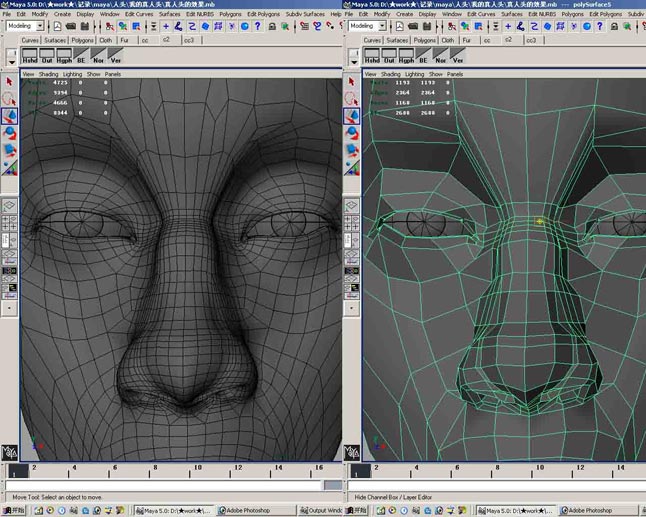Click Save Scene icon in left Maya window
Image resolution: width=646 pixels, height=517 pixels.
[84, 26]
